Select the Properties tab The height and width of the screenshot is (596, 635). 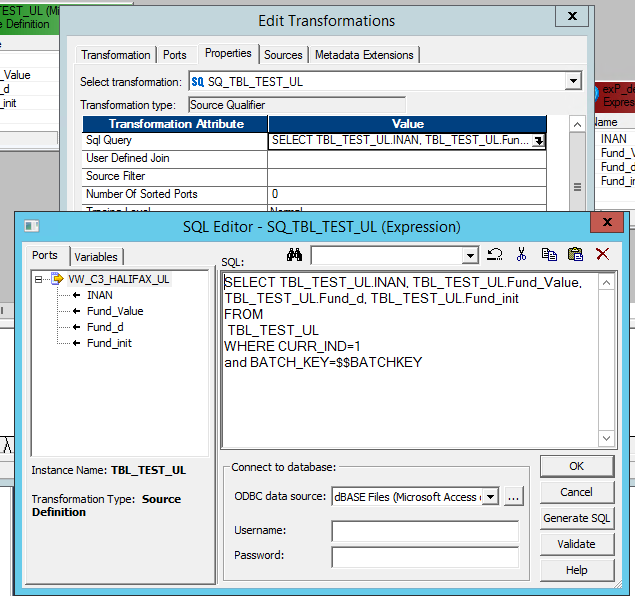point(228,53)
